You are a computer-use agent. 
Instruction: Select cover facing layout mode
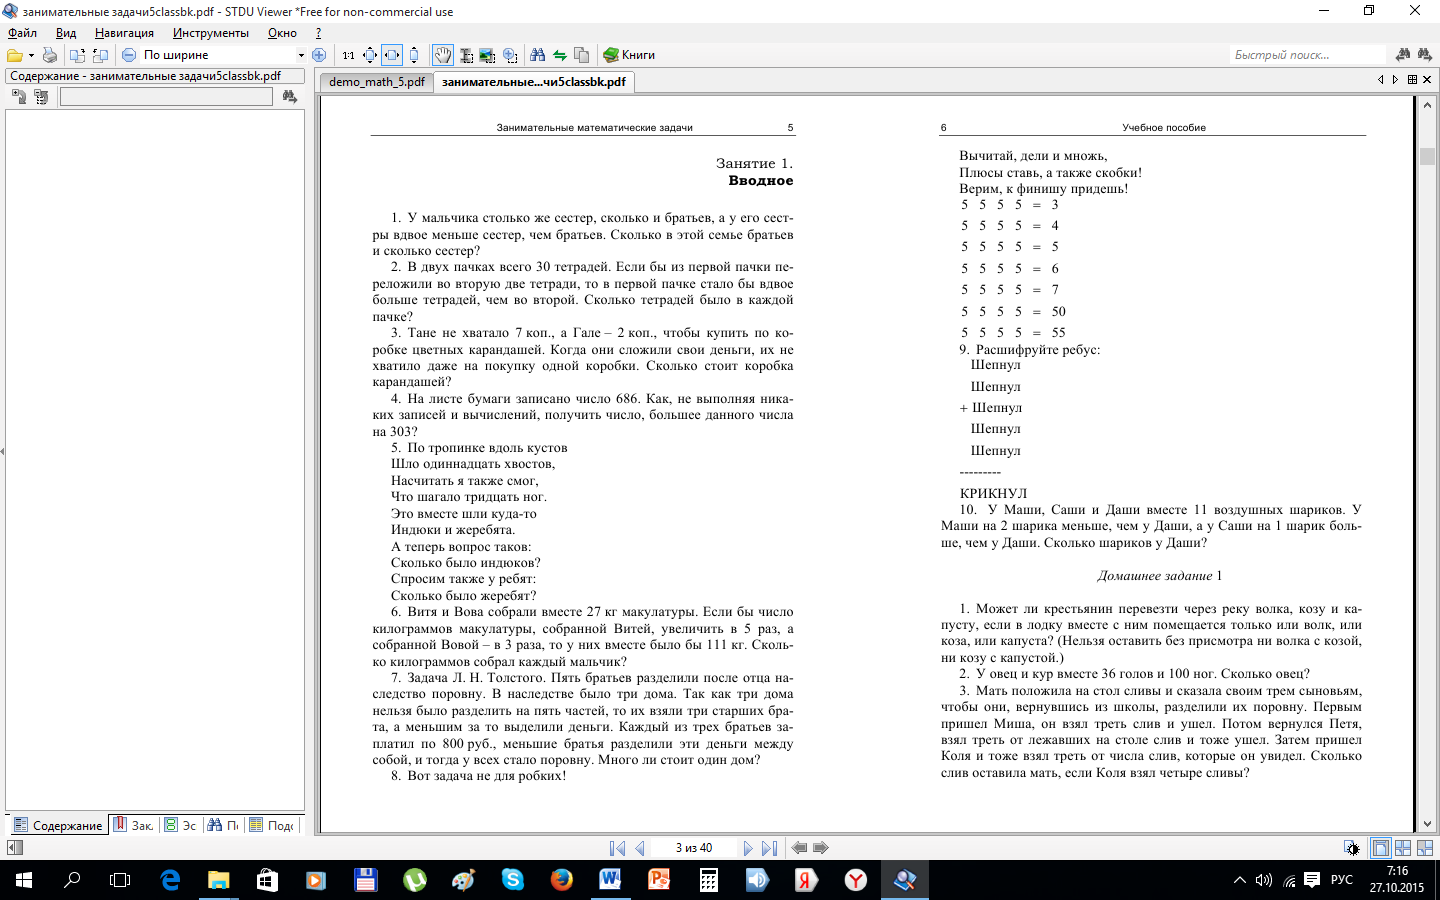click(1425, 848)
